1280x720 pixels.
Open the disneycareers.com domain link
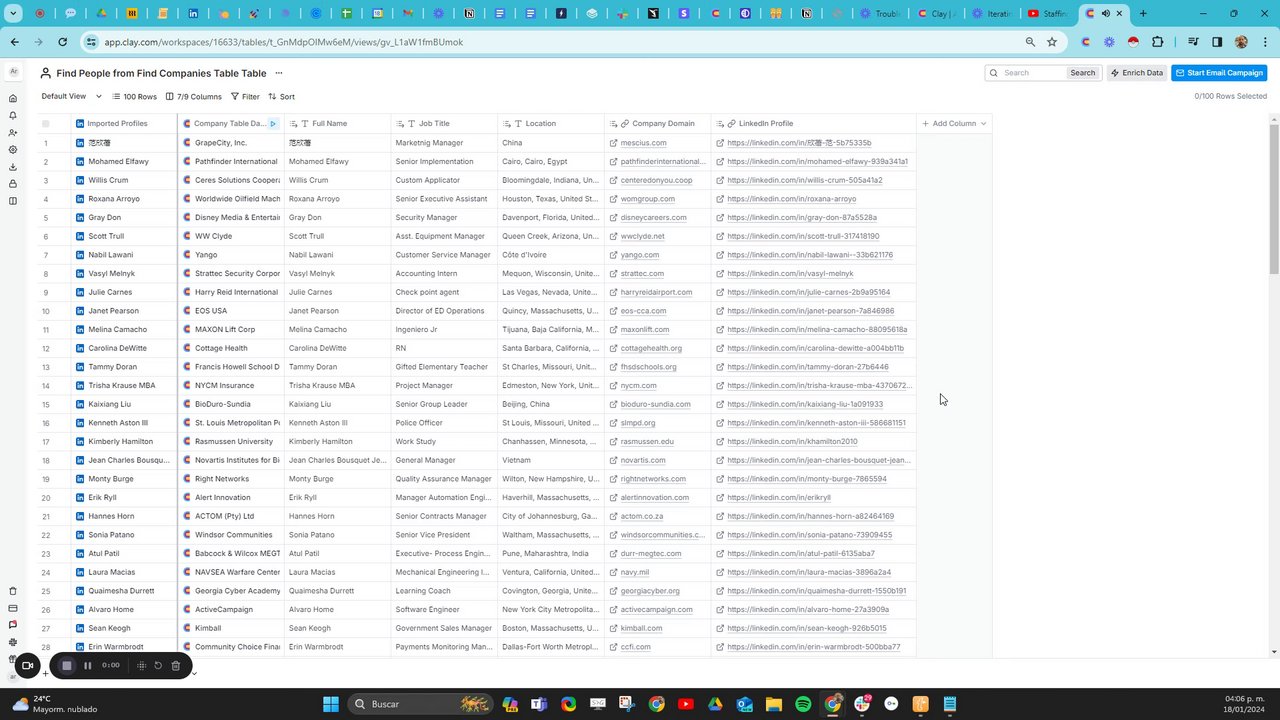pos(653,218)
